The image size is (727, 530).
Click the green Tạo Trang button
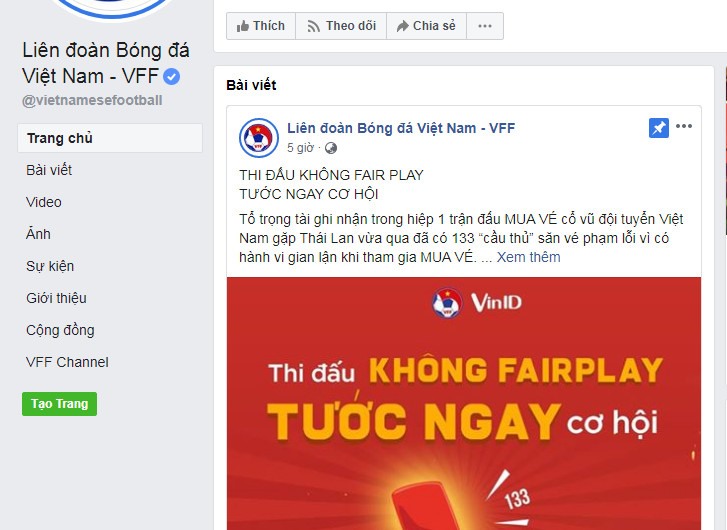[x=59, y=404]
